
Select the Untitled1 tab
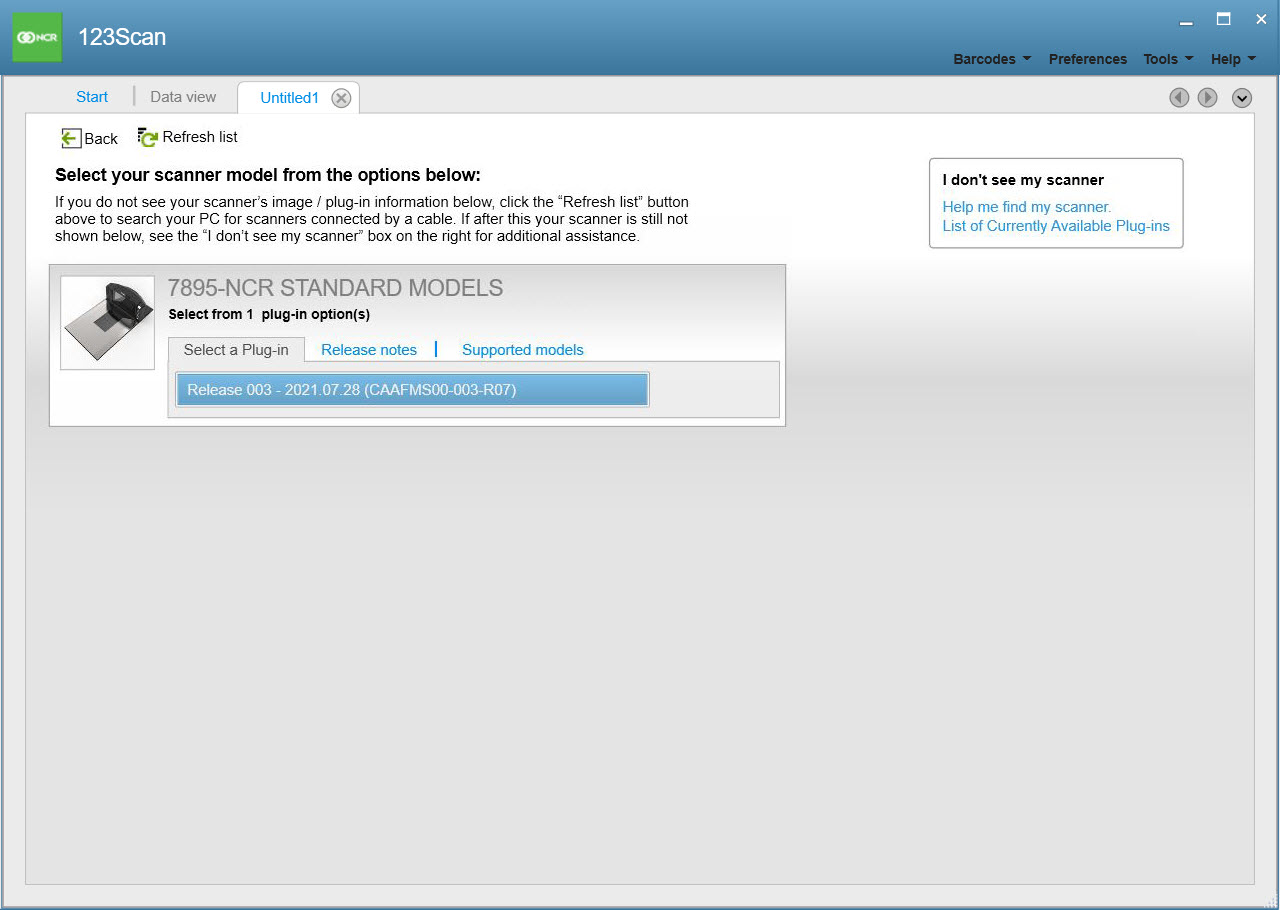pyautogui.click(x=289, y=98)
